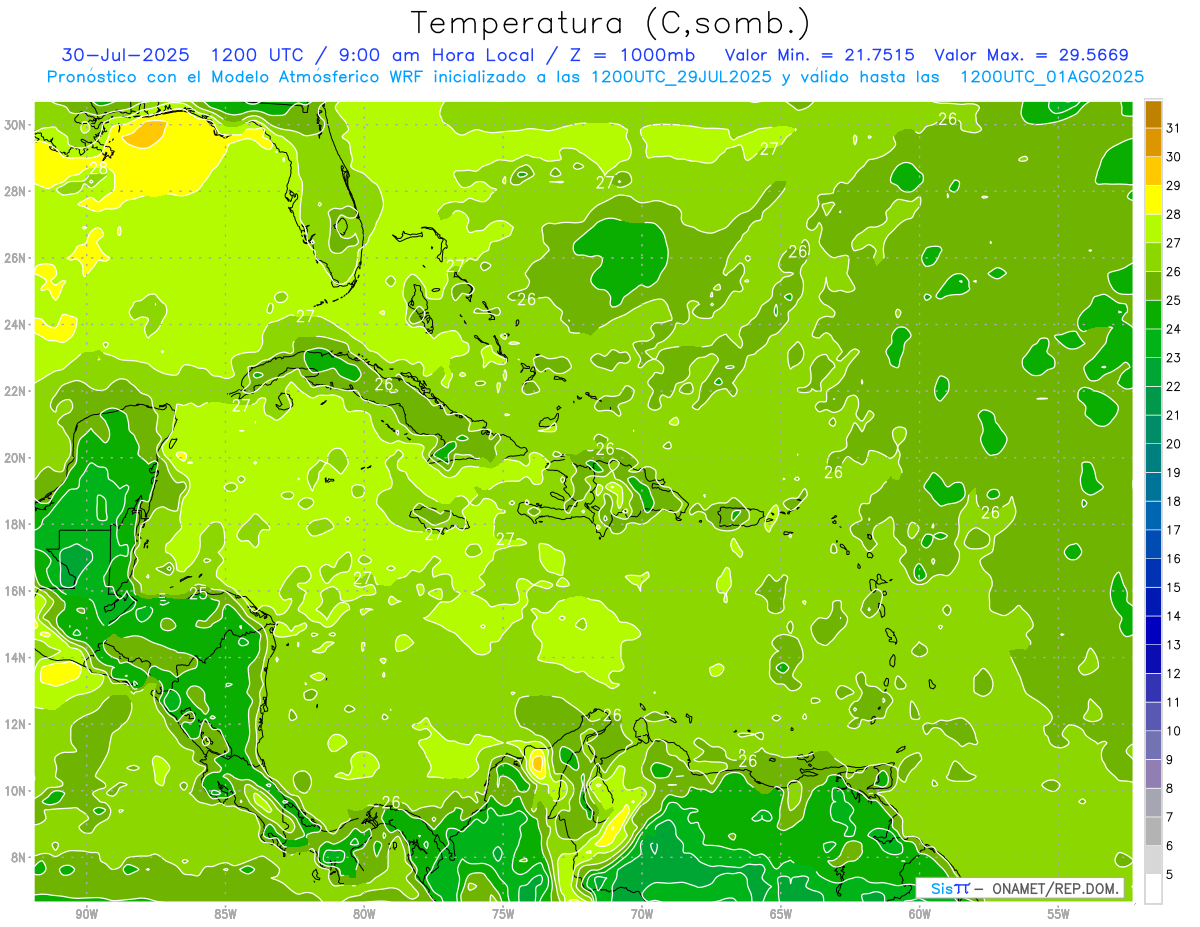The height and width of the screenshot is (927, 1200).
Task: Click longitude label "65W"
Action: pyautogui.click(x=781, y=914)
